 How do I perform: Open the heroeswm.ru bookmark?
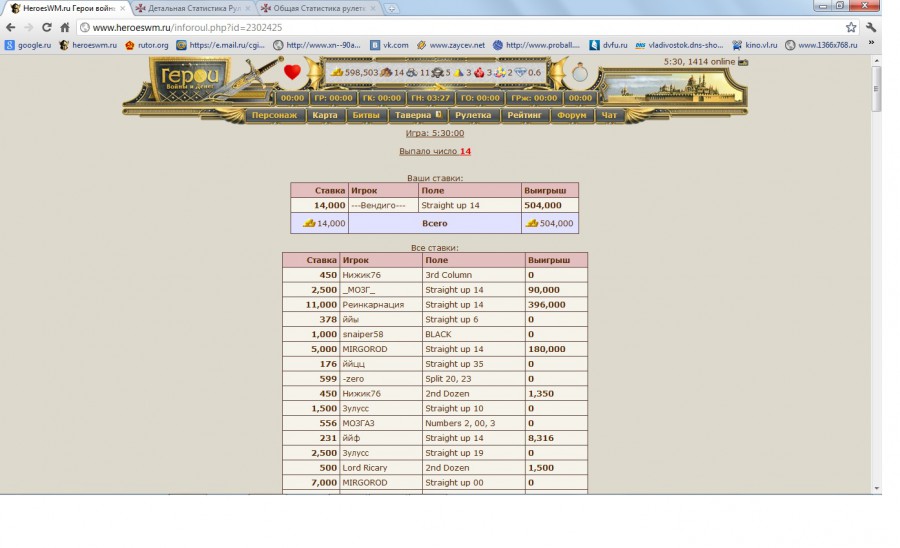[88, 45]
